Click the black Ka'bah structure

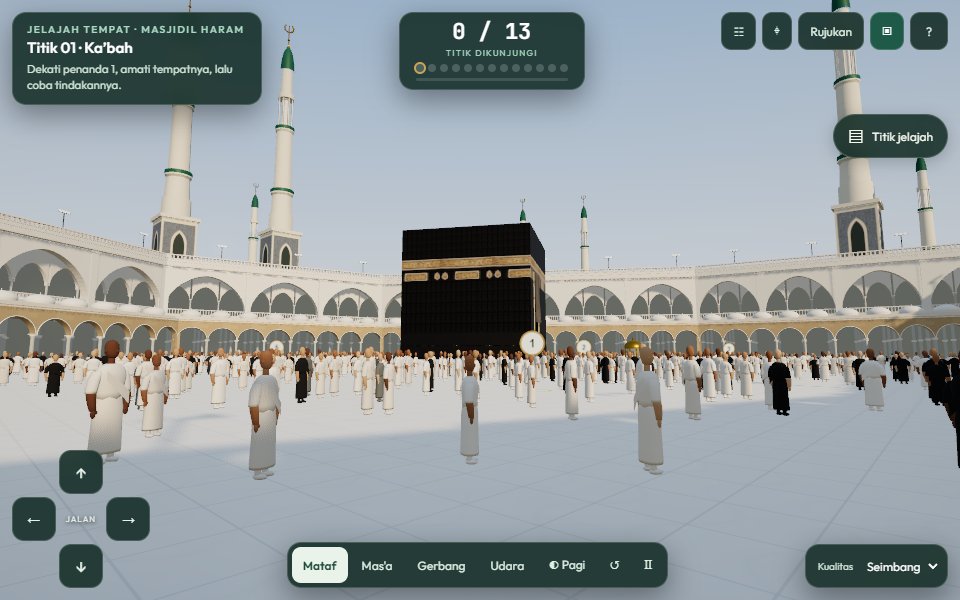[473, 288]
